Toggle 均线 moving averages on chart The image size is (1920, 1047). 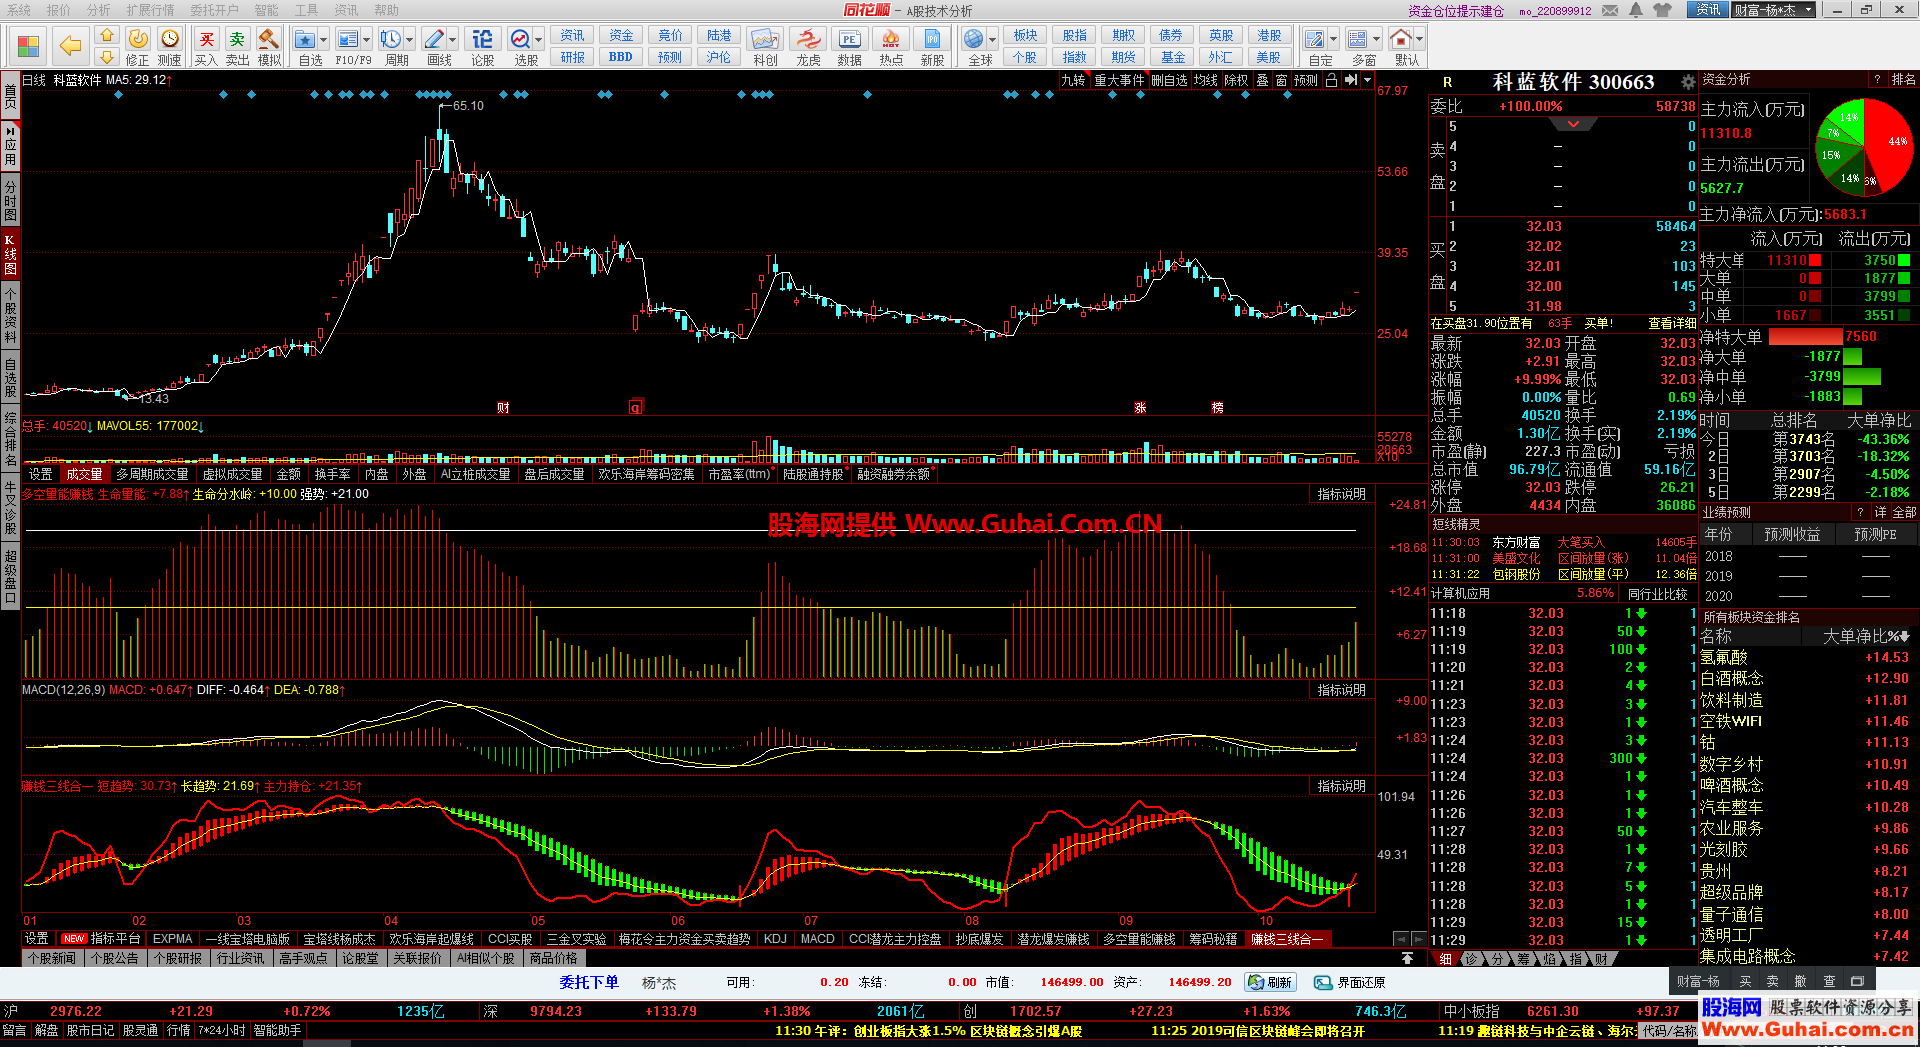pos(1206,80)
